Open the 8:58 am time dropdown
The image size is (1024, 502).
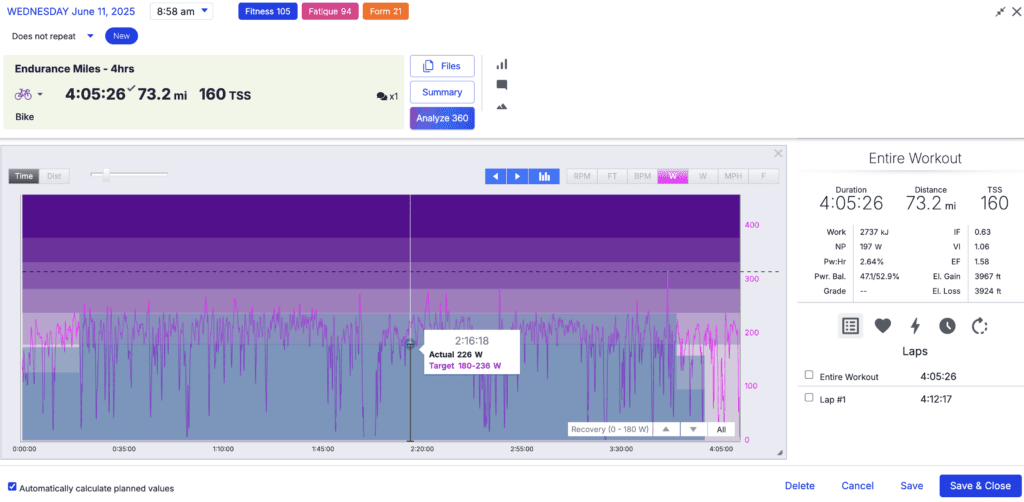click(x=182, y=11)
